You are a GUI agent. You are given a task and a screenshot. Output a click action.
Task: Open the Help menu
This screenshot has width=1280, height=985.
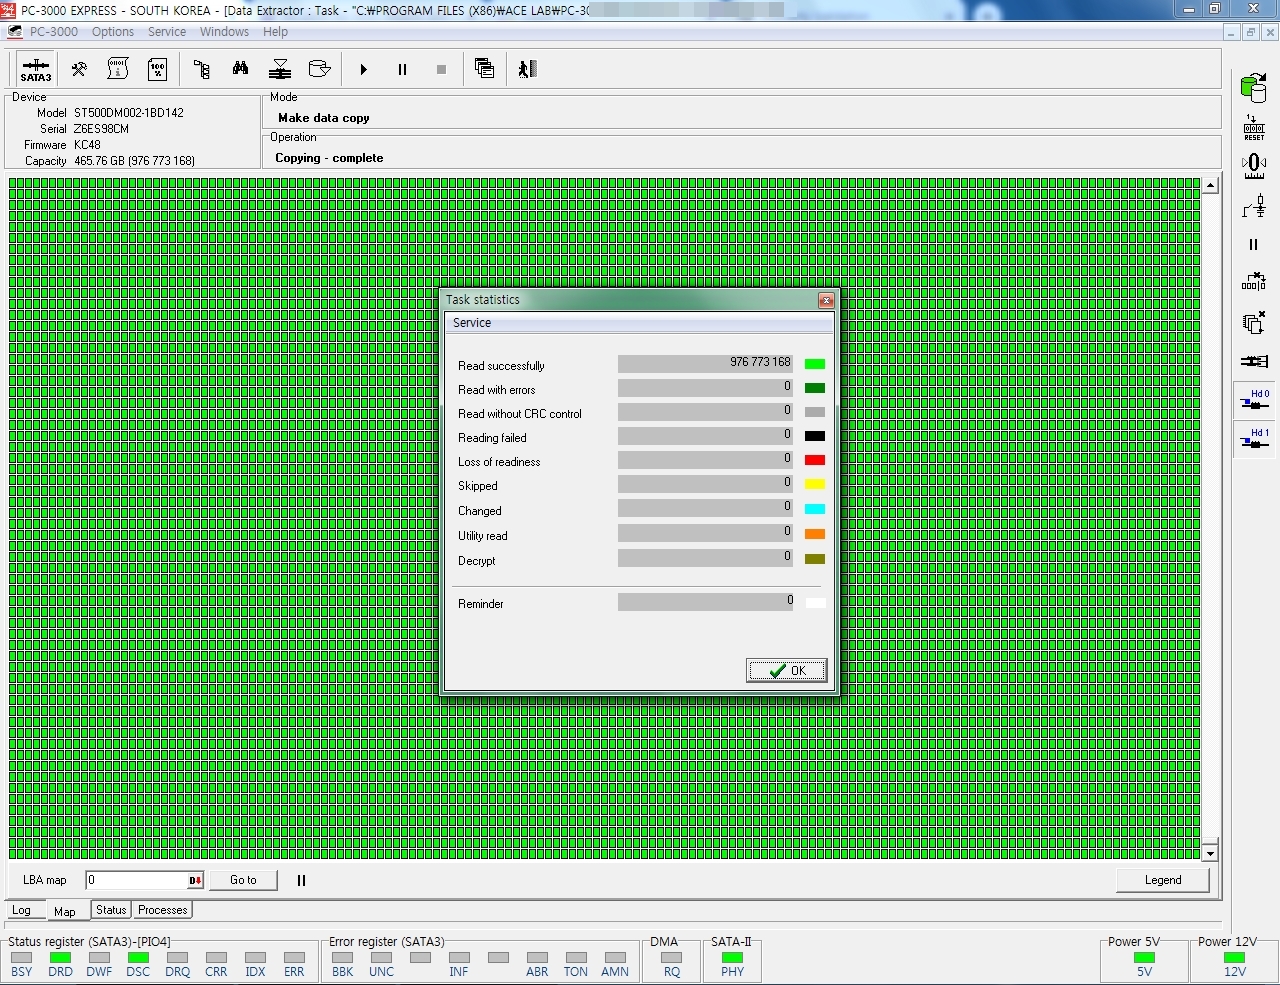pyautogui.click(x=276, y=32)
